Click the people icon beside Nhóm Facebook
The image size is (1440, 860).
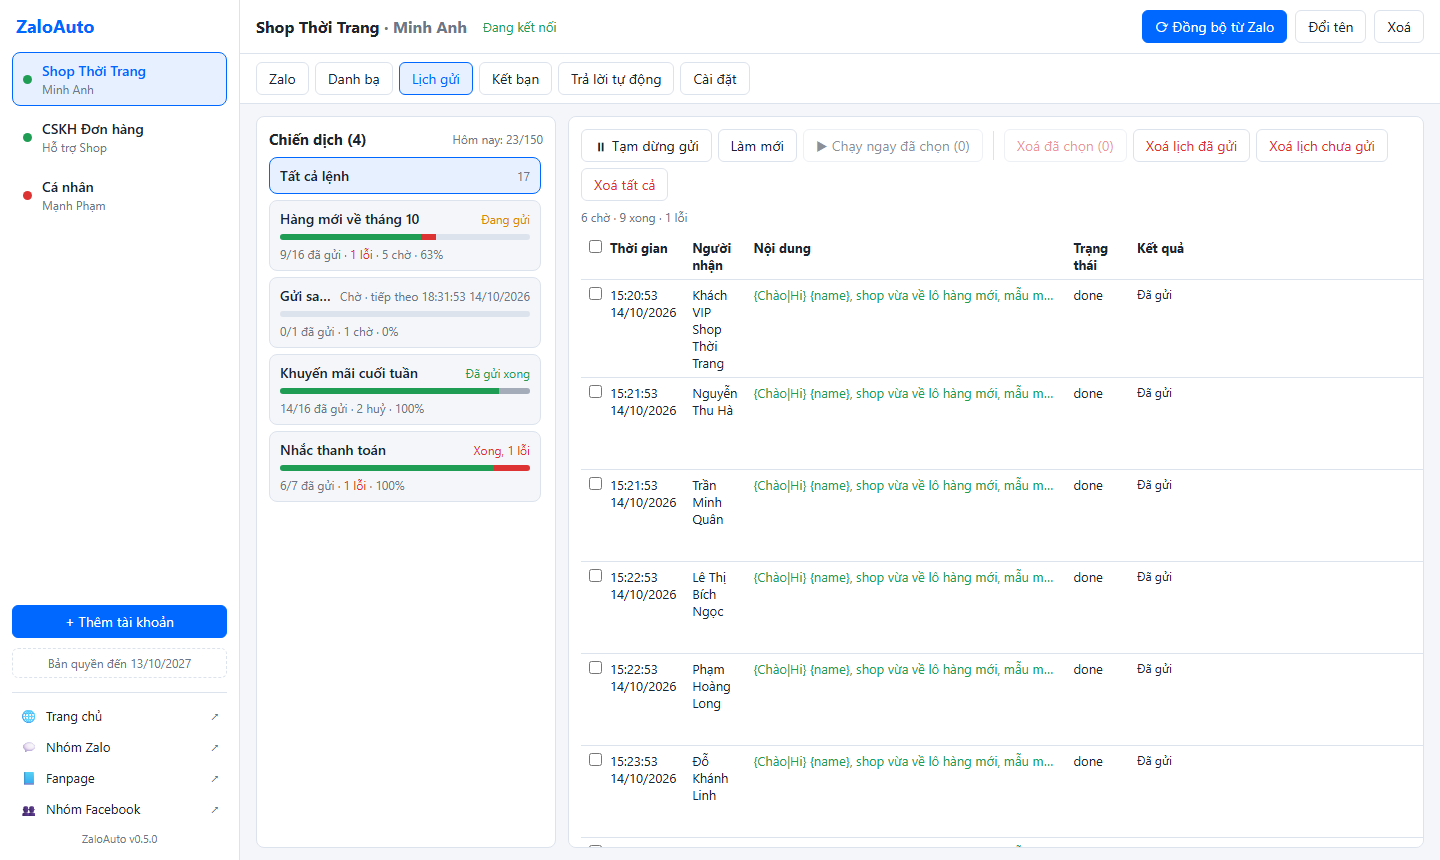coord(28,810)
